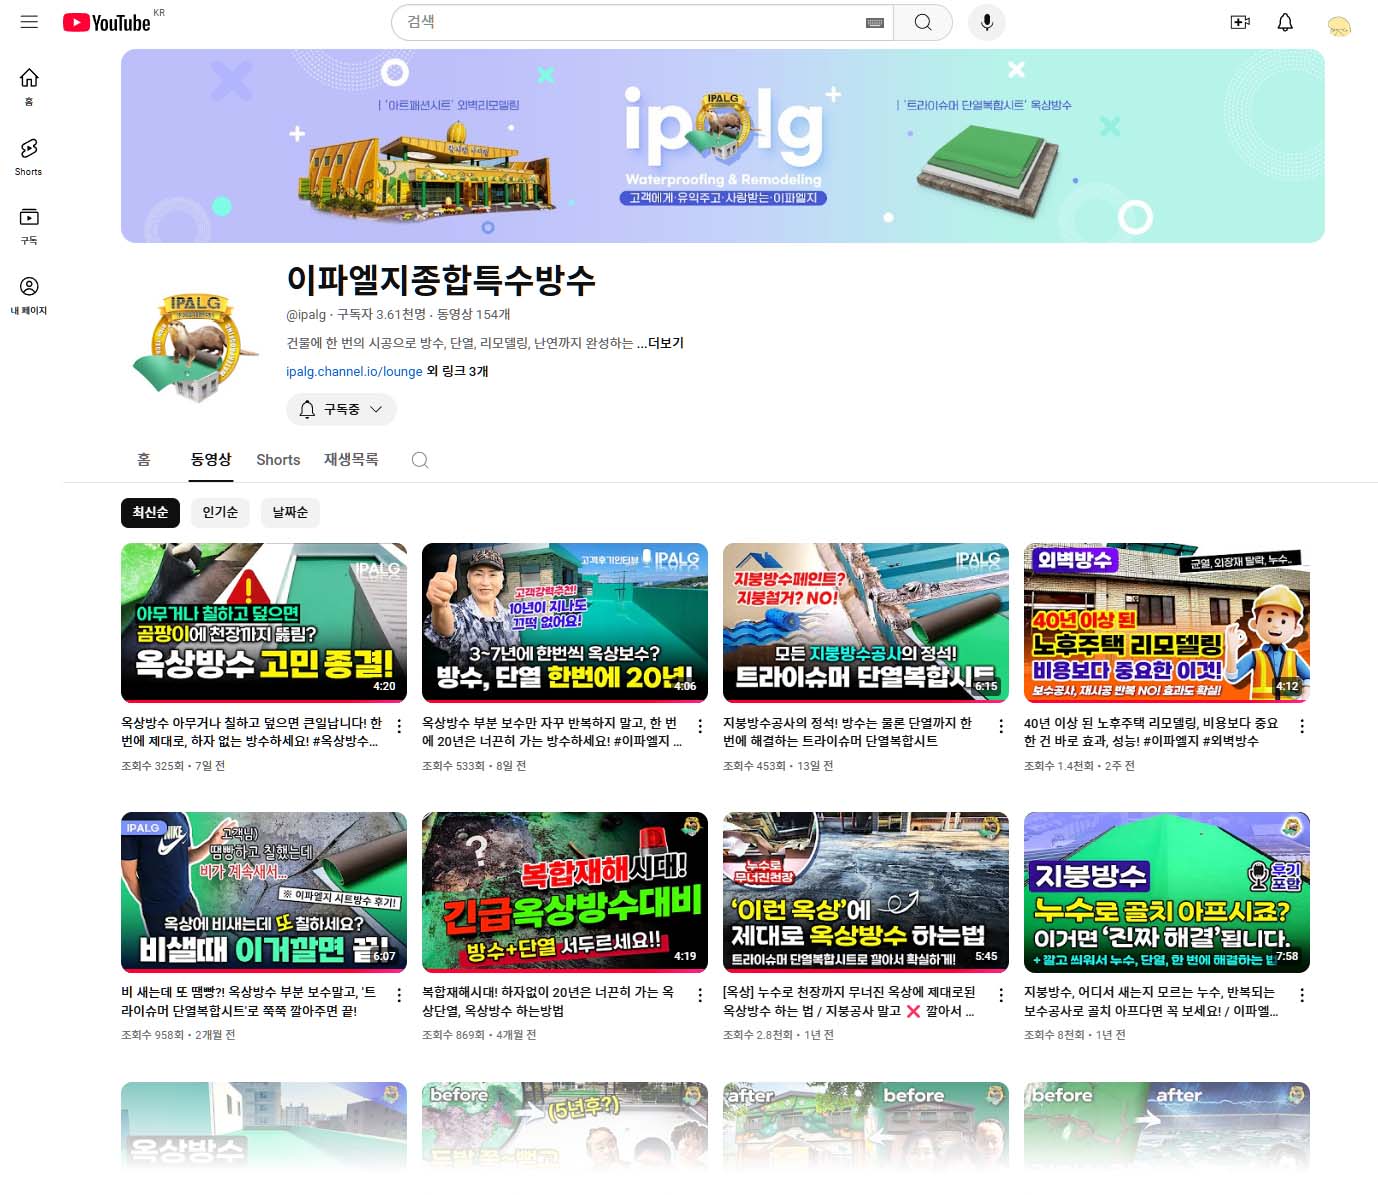
Task: Click channel name 이파엘지종합특수방수
Action: click(441, 279)
